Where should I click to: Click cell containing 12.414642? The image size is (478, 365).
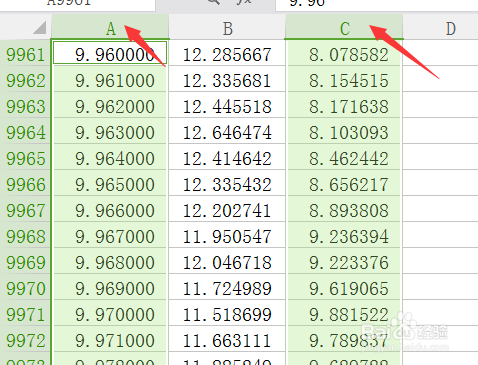tap(227, 157)
